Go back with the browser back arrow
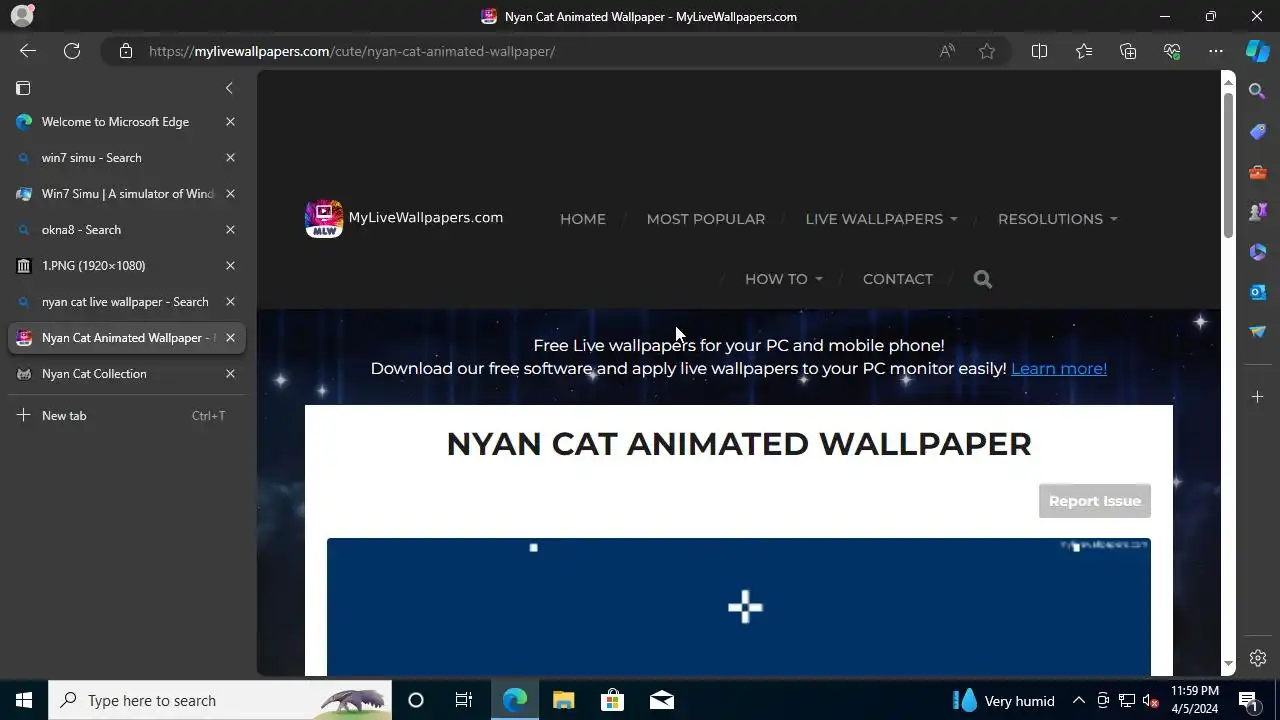This screenshot has height=720, width=1280. [28, 51]
